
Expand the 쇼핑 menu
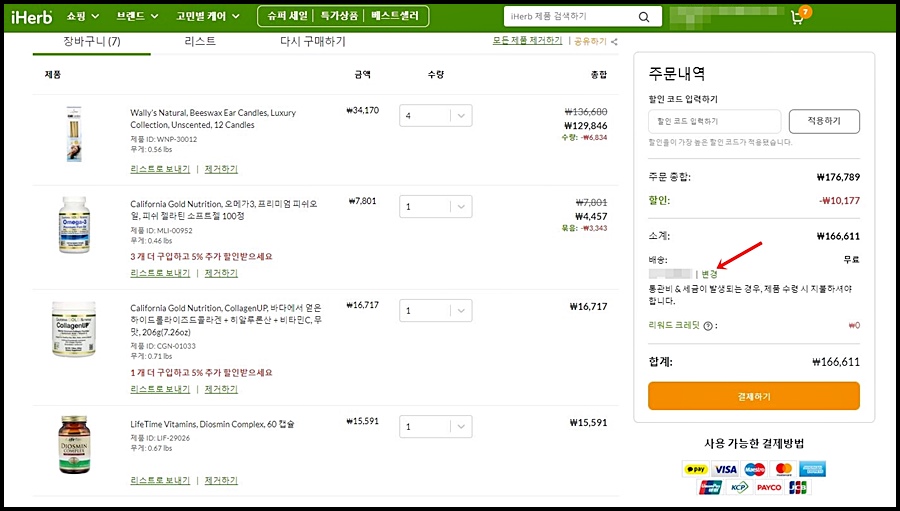[83, 16]
